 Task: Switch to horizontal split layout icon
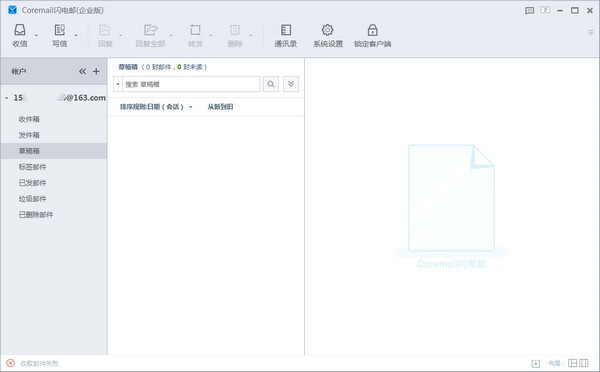point(572,363)
